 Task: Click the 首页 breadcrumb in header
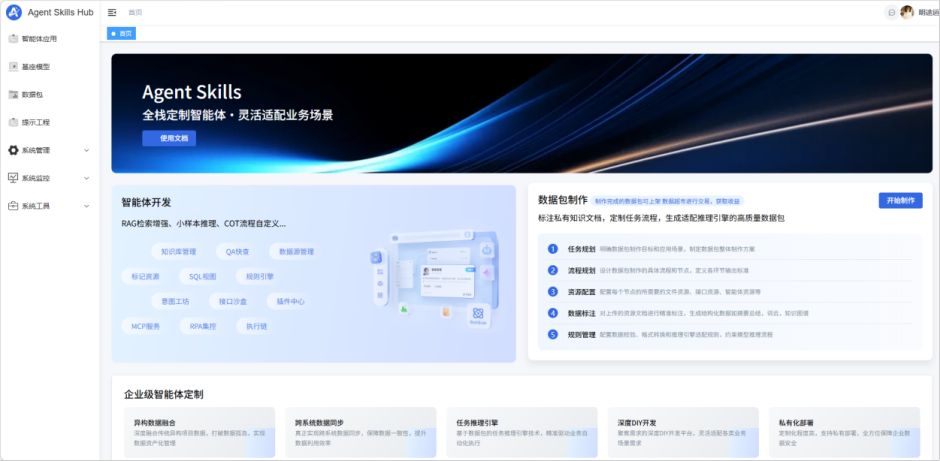pyautogui.click(x=135, y=12)
